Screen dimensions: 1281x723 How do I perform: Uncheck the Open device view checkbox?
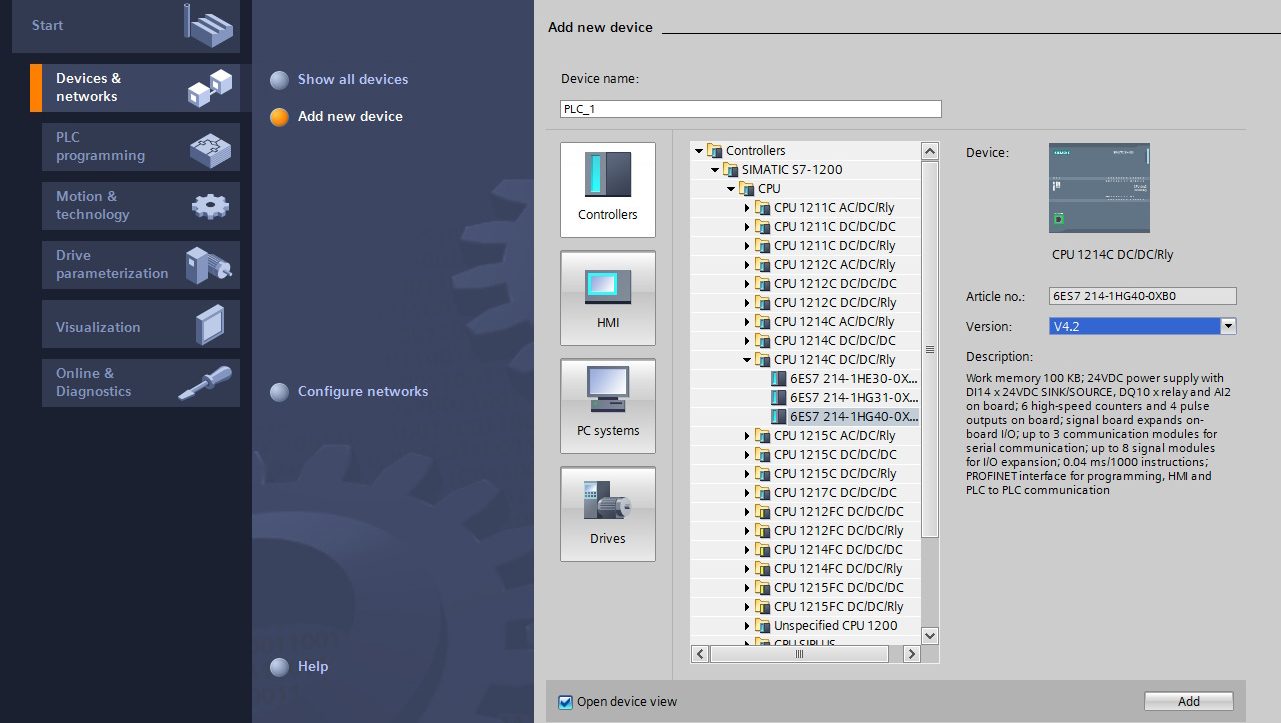click(566, 702)
